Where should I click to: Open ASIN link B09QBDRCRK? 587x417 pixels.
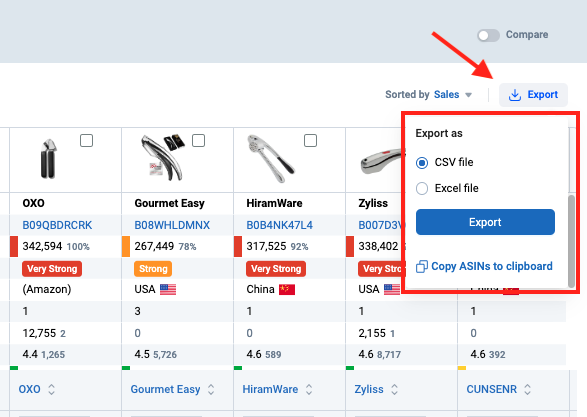57,225
